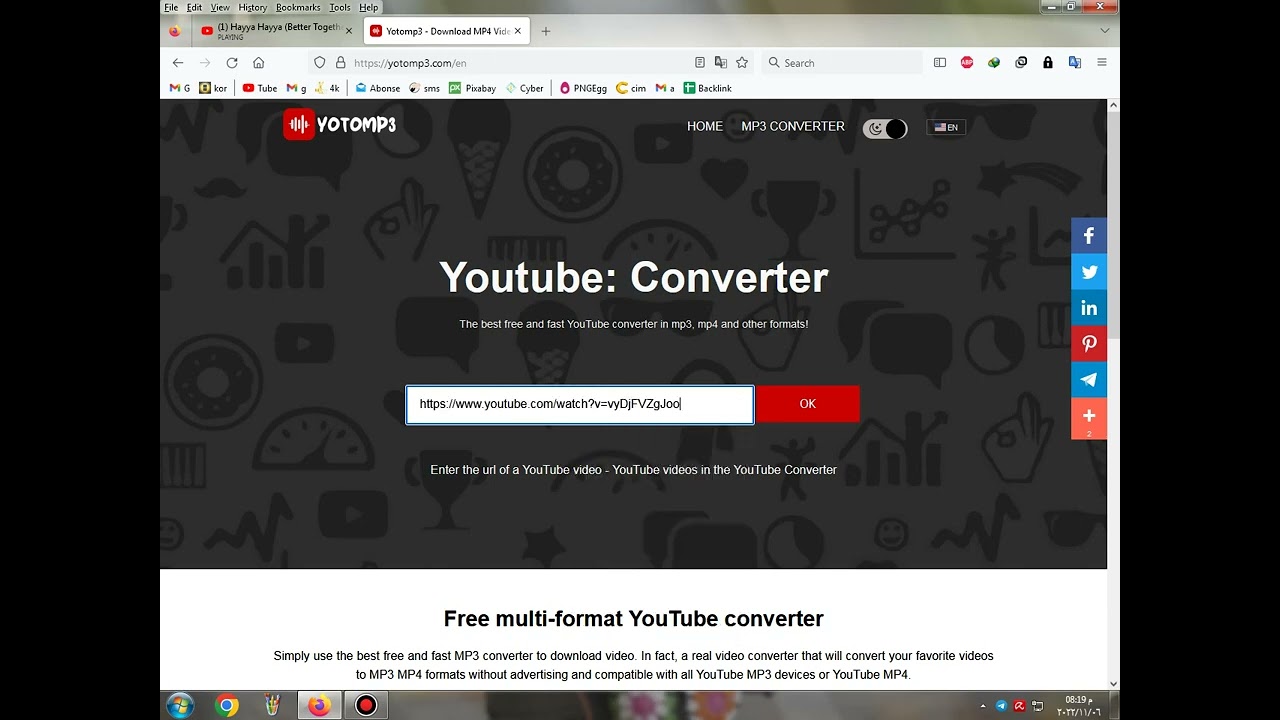Open Pixabay bookmark

[472, 88]
